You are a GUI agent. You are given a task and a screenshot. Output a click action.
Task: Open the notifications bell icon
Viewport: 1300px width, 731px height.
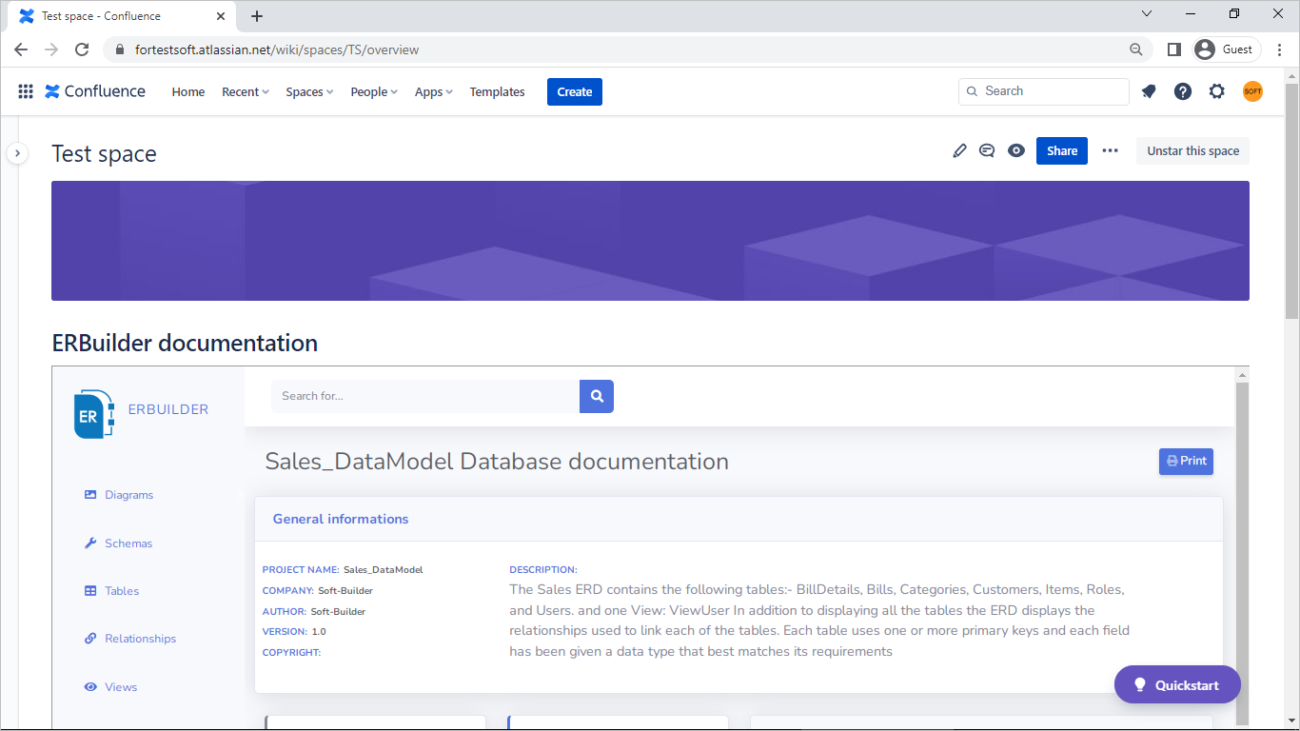(x=1149, y=91)
